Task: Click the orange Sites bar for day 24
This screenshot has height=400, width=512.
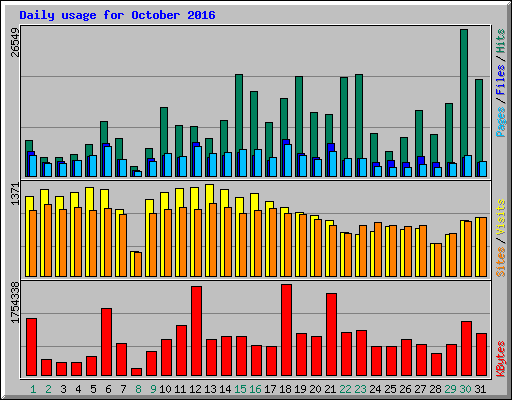Action: 378,249
